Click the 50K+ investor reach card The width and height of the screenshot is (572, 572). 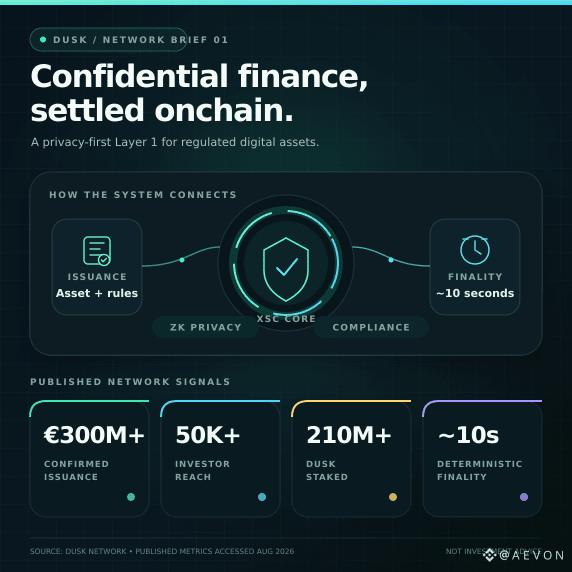(x=220, y=459)
